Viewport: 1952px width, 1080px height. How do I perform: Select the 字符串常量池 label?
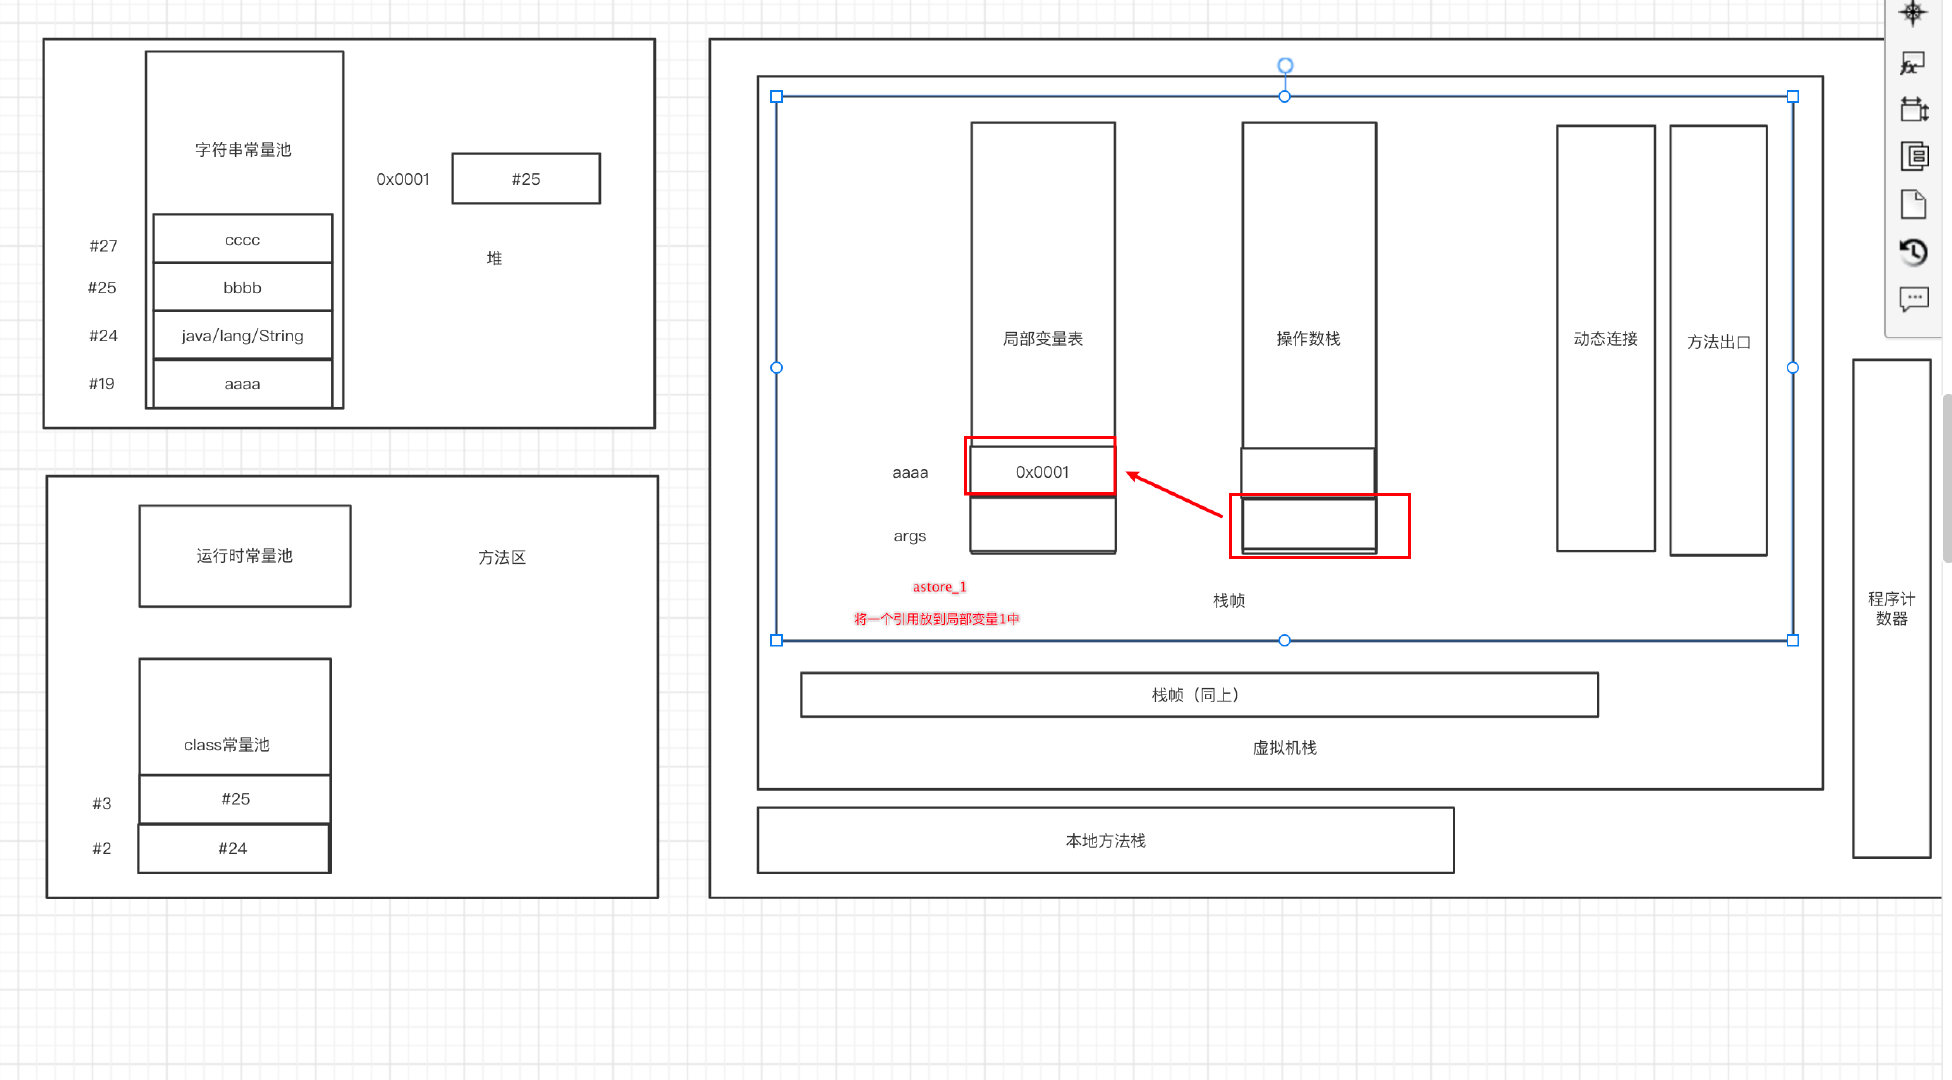tap(243, 150)
